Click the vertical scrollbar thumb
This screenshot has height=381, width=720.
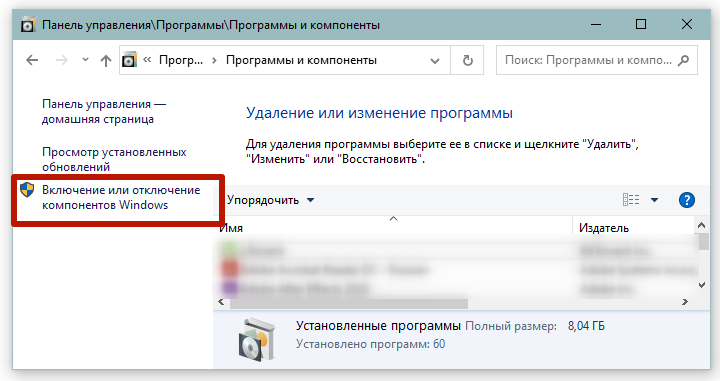point(703,241)
